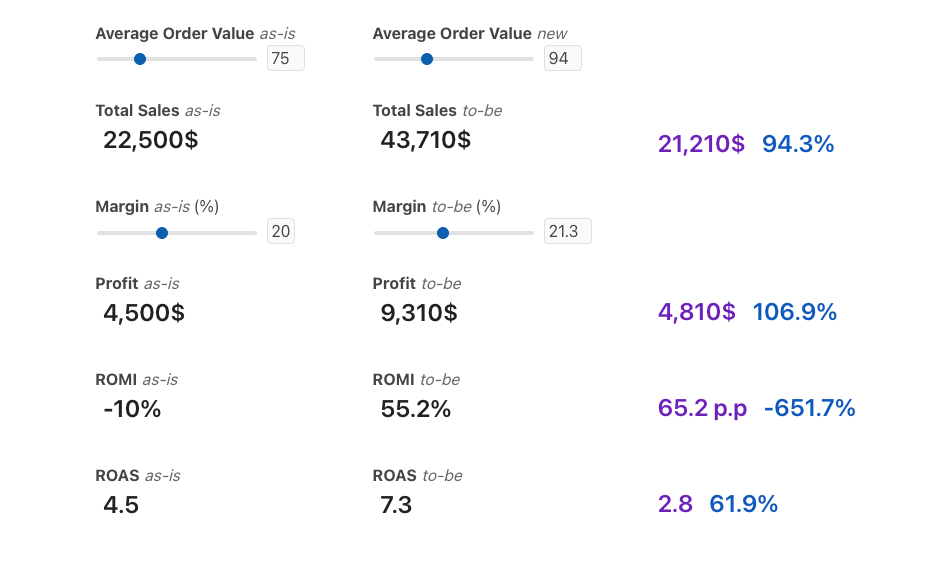Focus the new order value field showing 94
This screenshot has height=562, width=936.
pos(562,59)
